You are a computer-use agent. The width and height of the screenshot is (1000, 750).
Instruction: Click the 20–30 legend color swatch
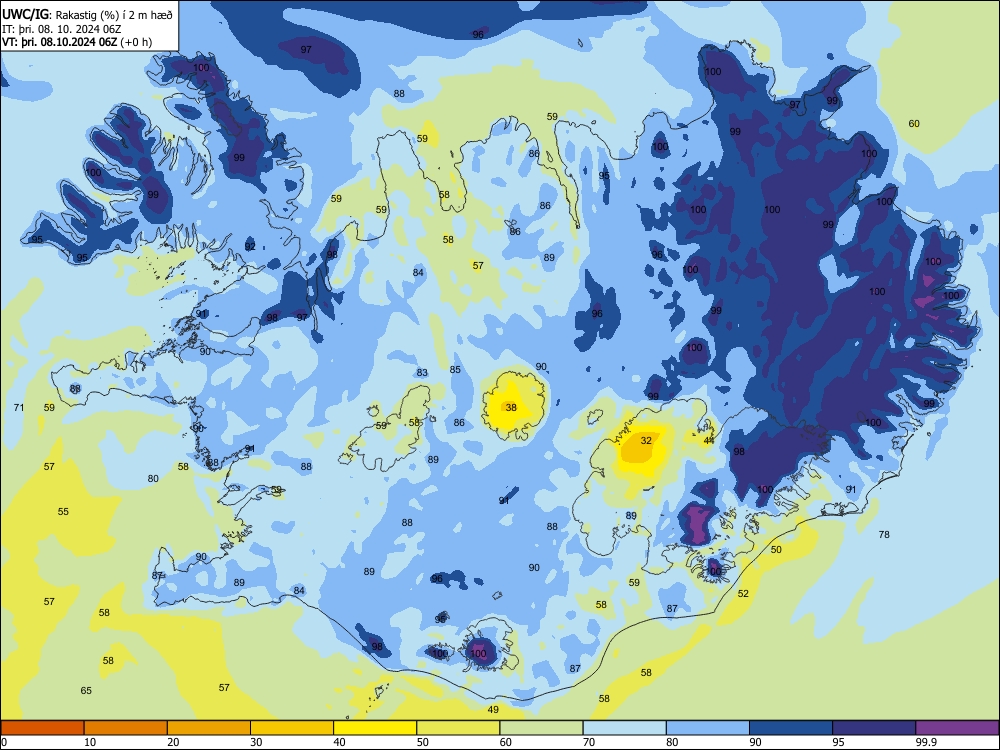tap(209, 728)
